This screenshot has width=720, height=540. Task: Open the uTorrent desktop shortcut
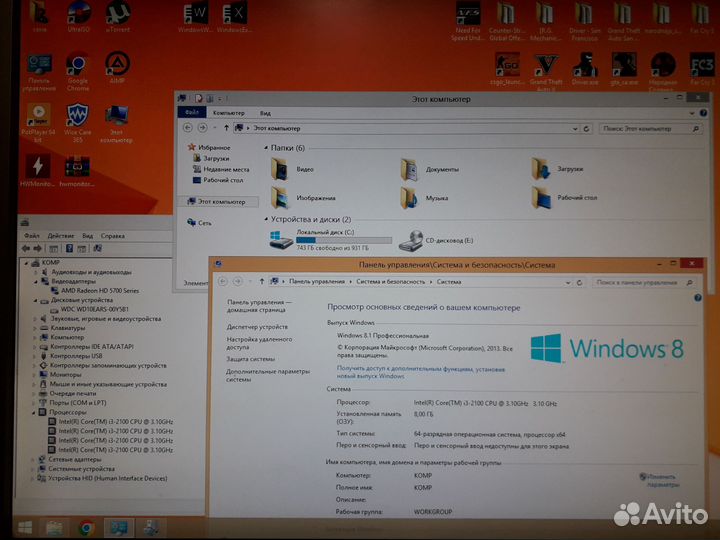(118, 17)
